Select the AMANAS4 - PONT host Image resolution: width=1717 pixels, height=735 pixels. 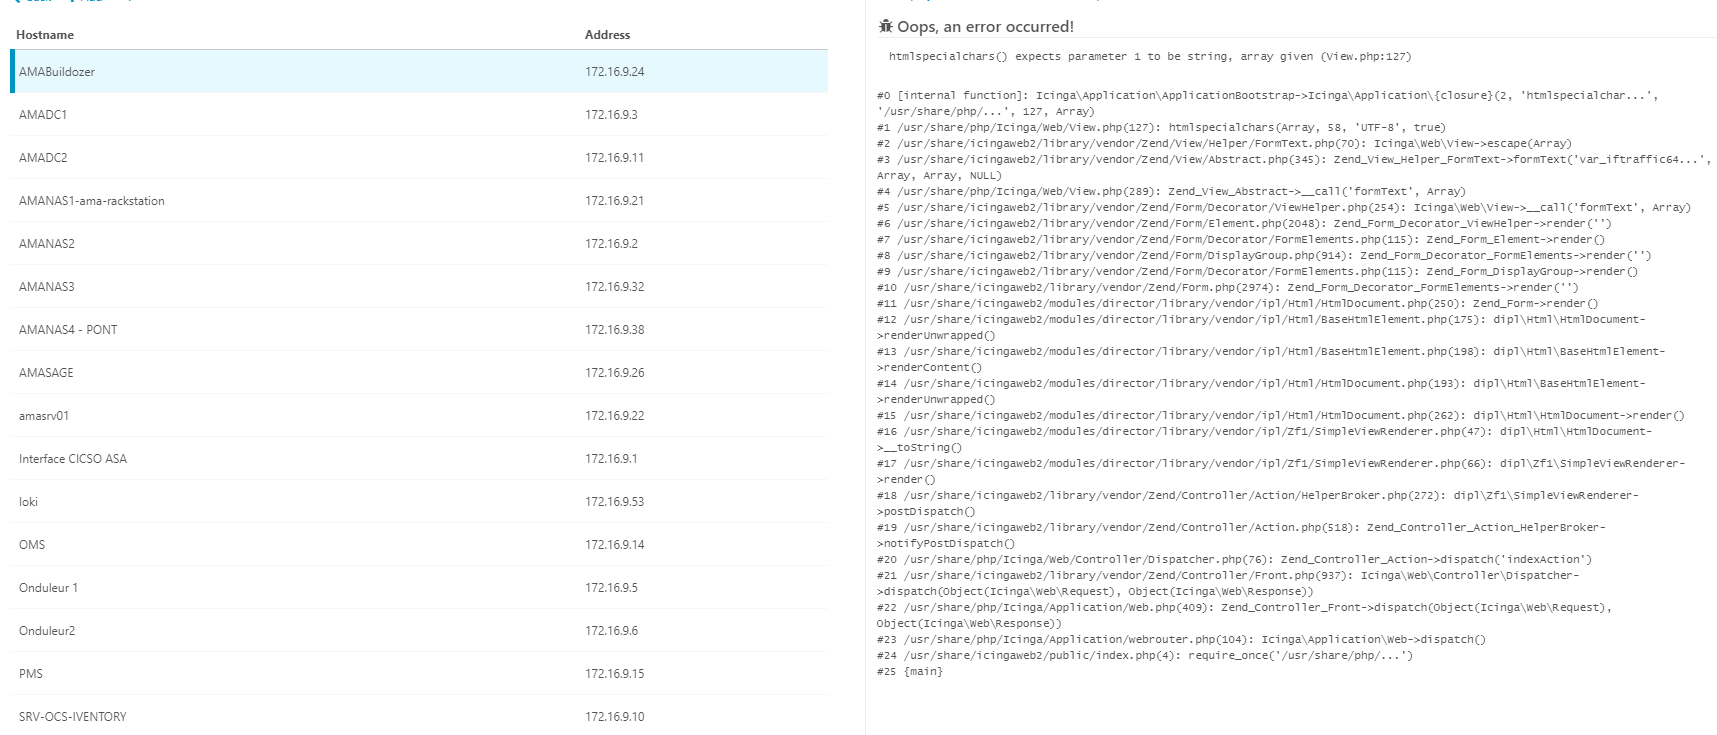coord(419,330)
